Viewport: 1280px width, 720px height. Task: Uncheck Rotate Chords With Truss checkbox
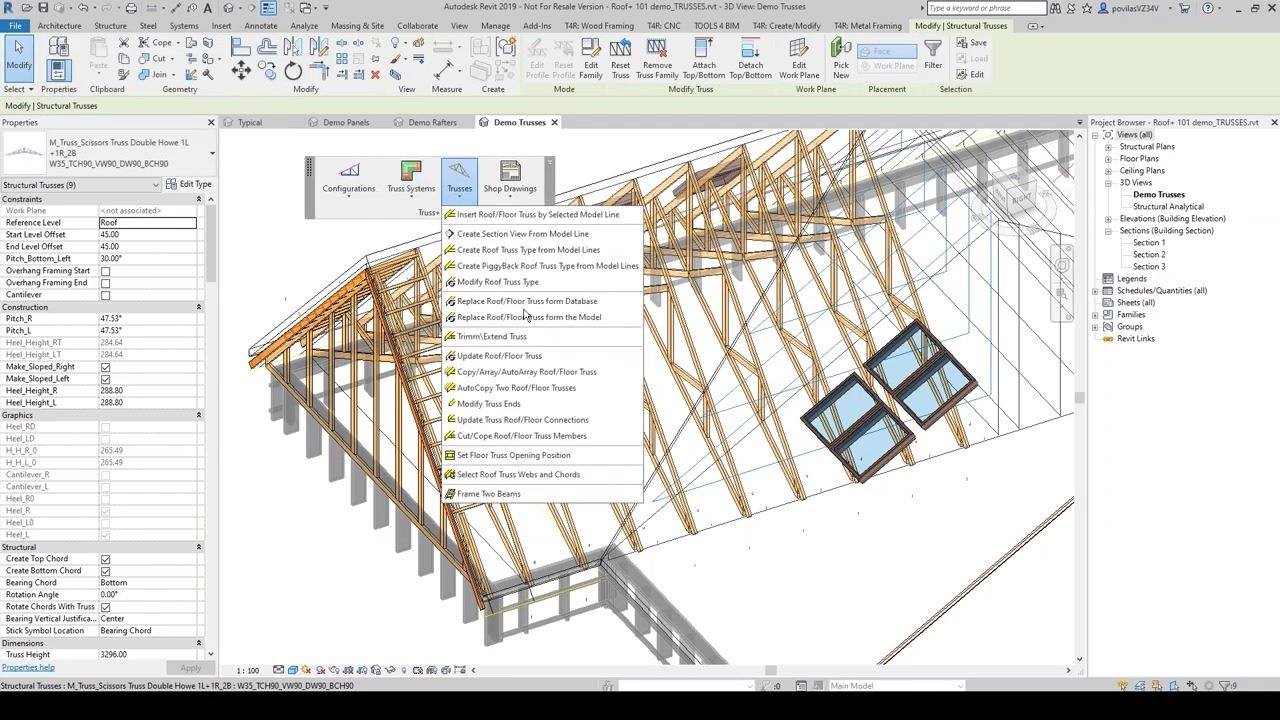click(105, 607)
